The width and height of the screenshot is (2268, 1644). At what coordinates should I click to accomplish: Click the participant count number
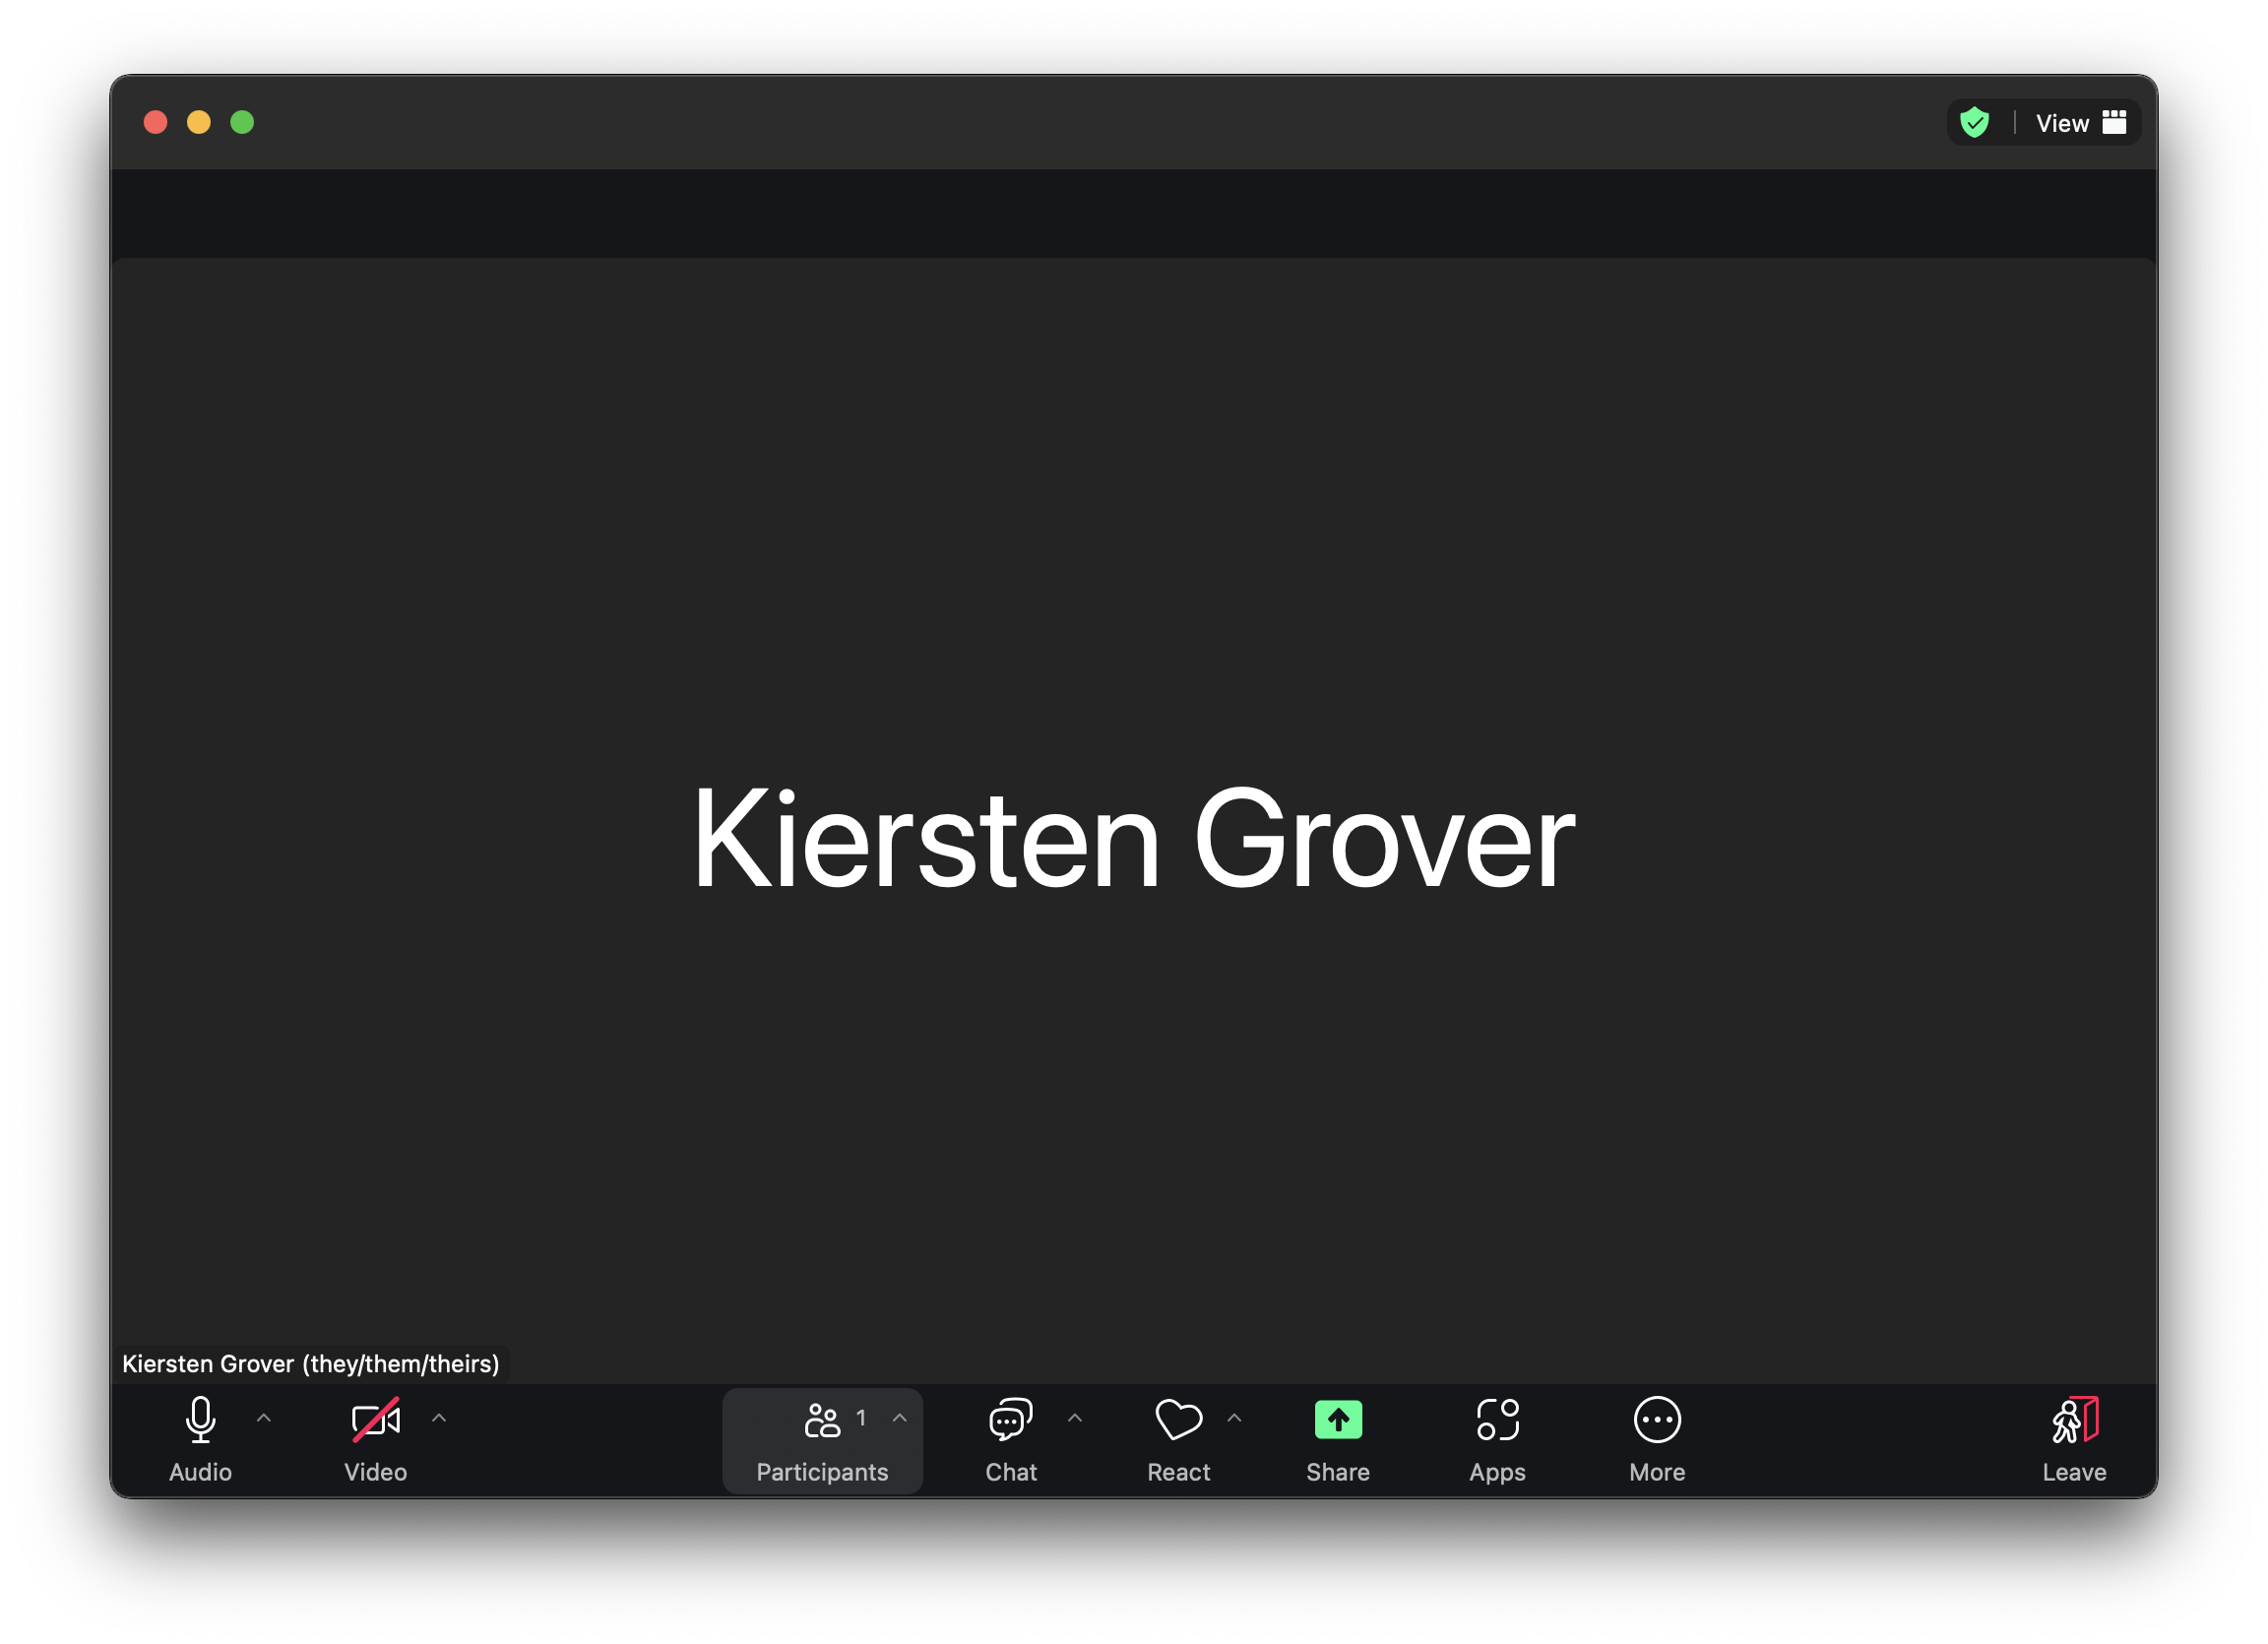tap(861, 1418)
